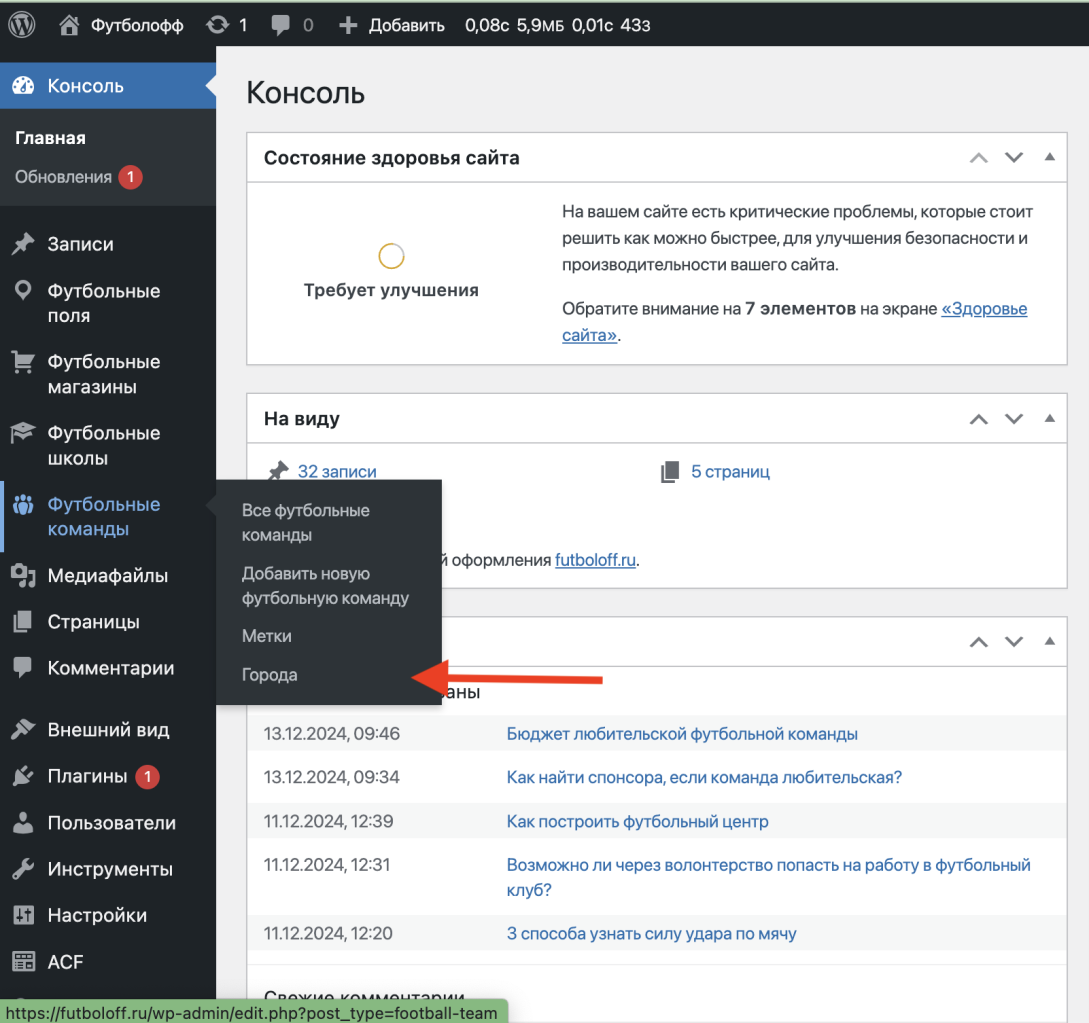
Task: Click the graduation cap icon for Футбольные школы
Action: (23, 432)
